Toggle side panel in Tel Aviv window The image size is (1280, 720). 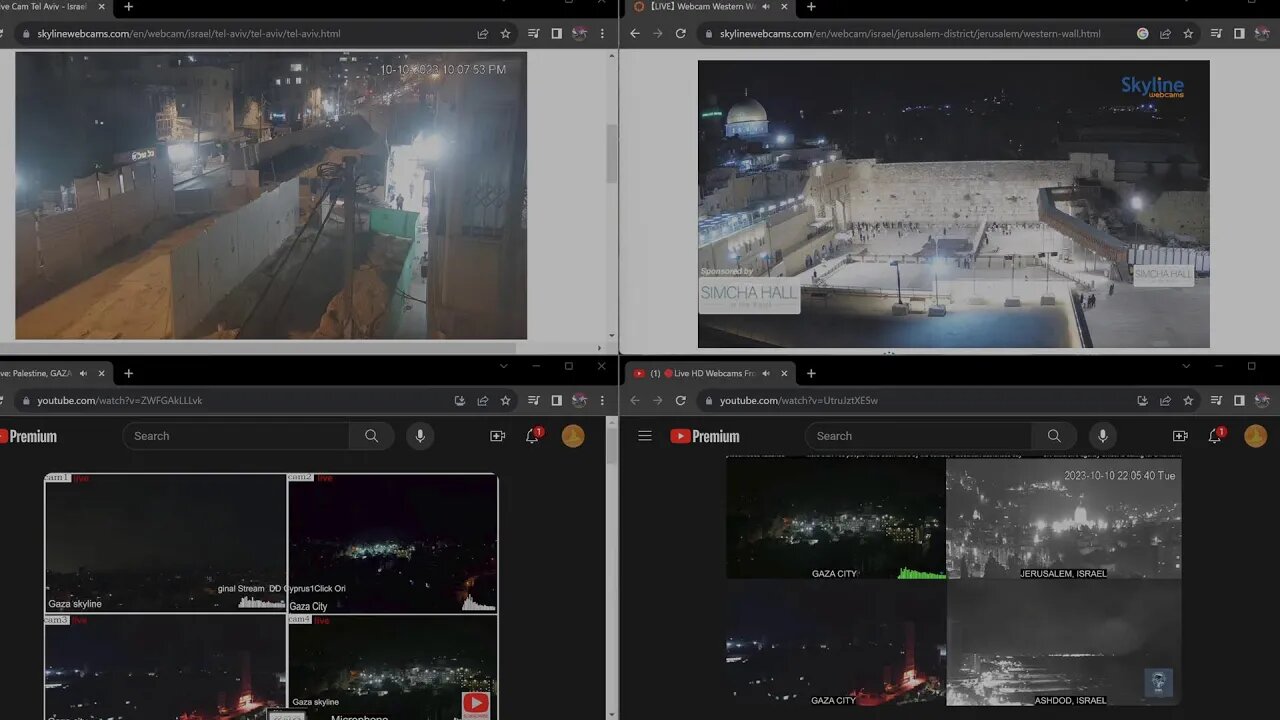click(557, 34)
